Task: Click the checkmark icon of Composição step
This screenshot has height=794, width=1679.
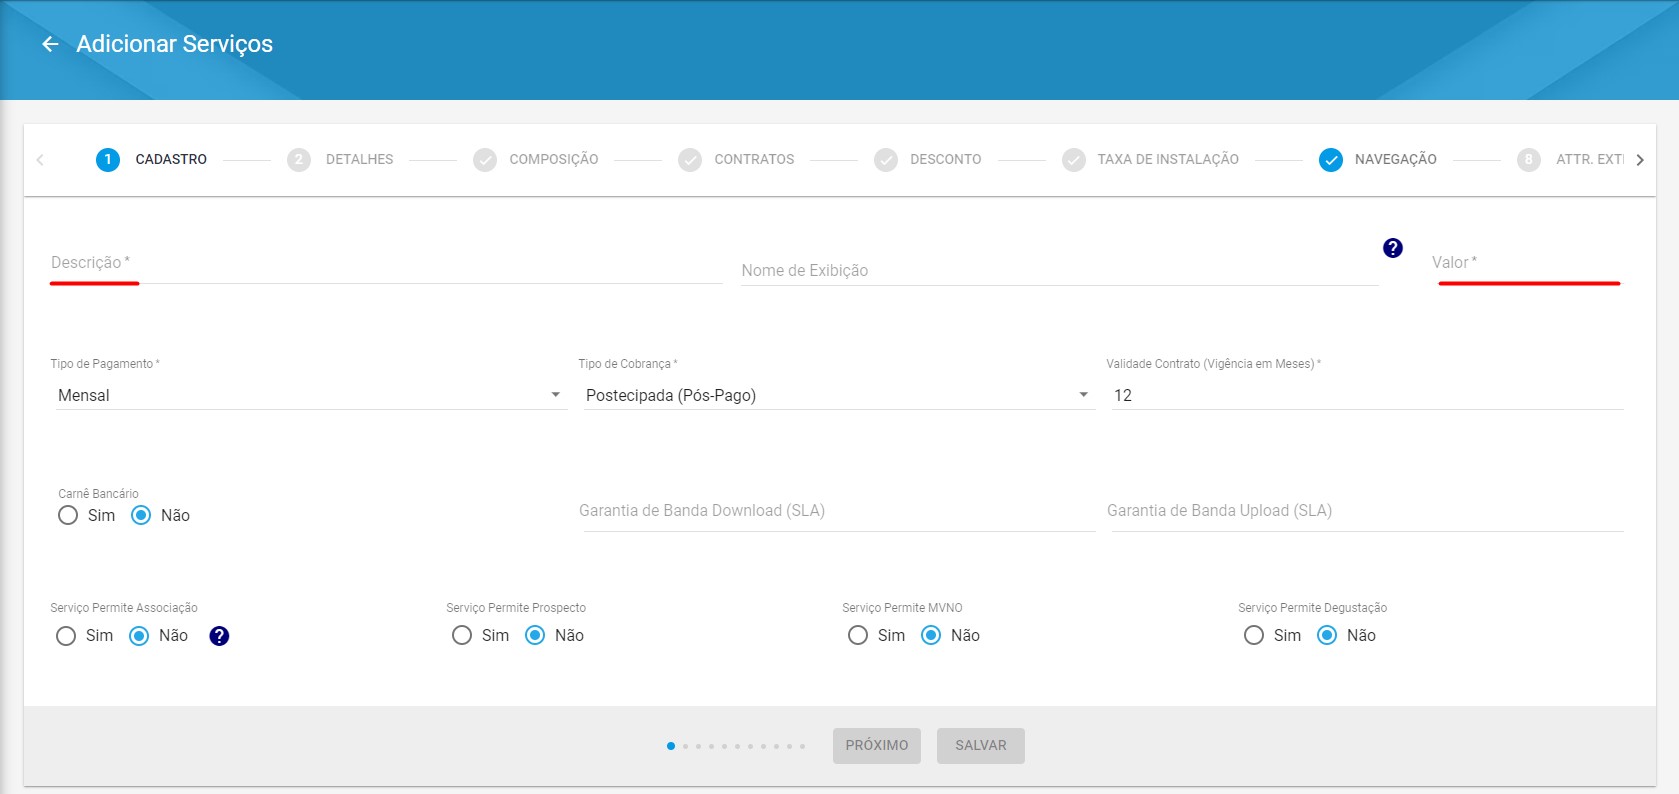Action: click(485, 160)
